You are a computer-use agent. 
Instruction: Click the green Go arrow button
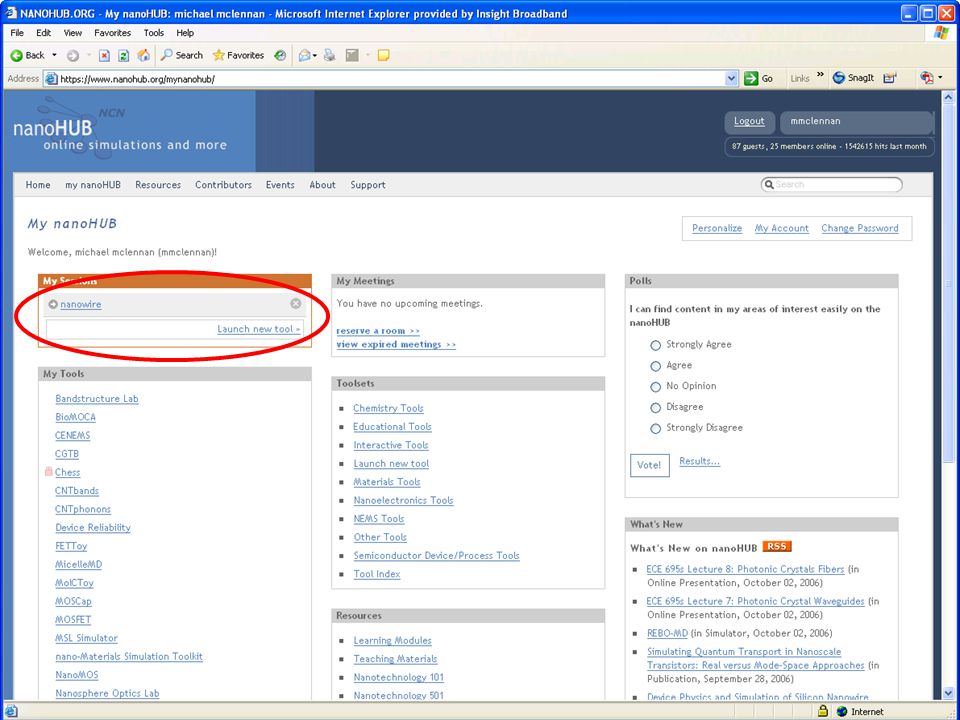coord(751,78)
